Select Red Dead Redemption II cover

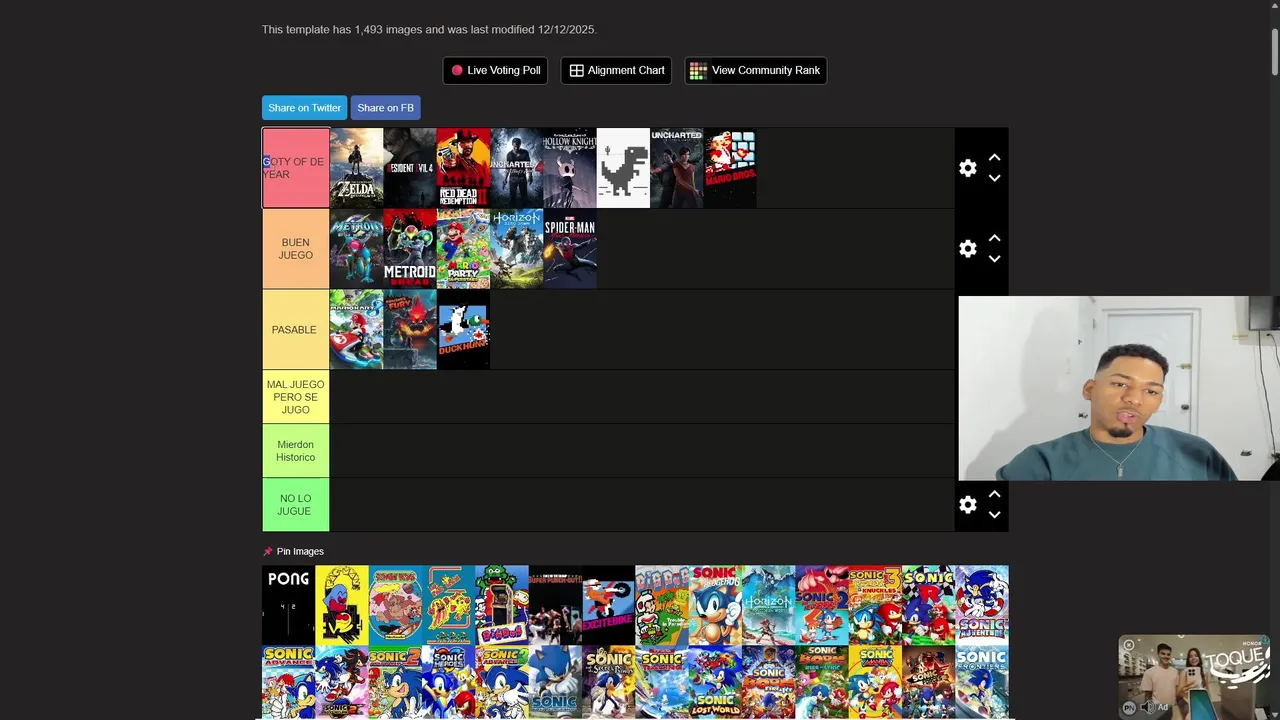pyautogui.click(x=463, y=168)
